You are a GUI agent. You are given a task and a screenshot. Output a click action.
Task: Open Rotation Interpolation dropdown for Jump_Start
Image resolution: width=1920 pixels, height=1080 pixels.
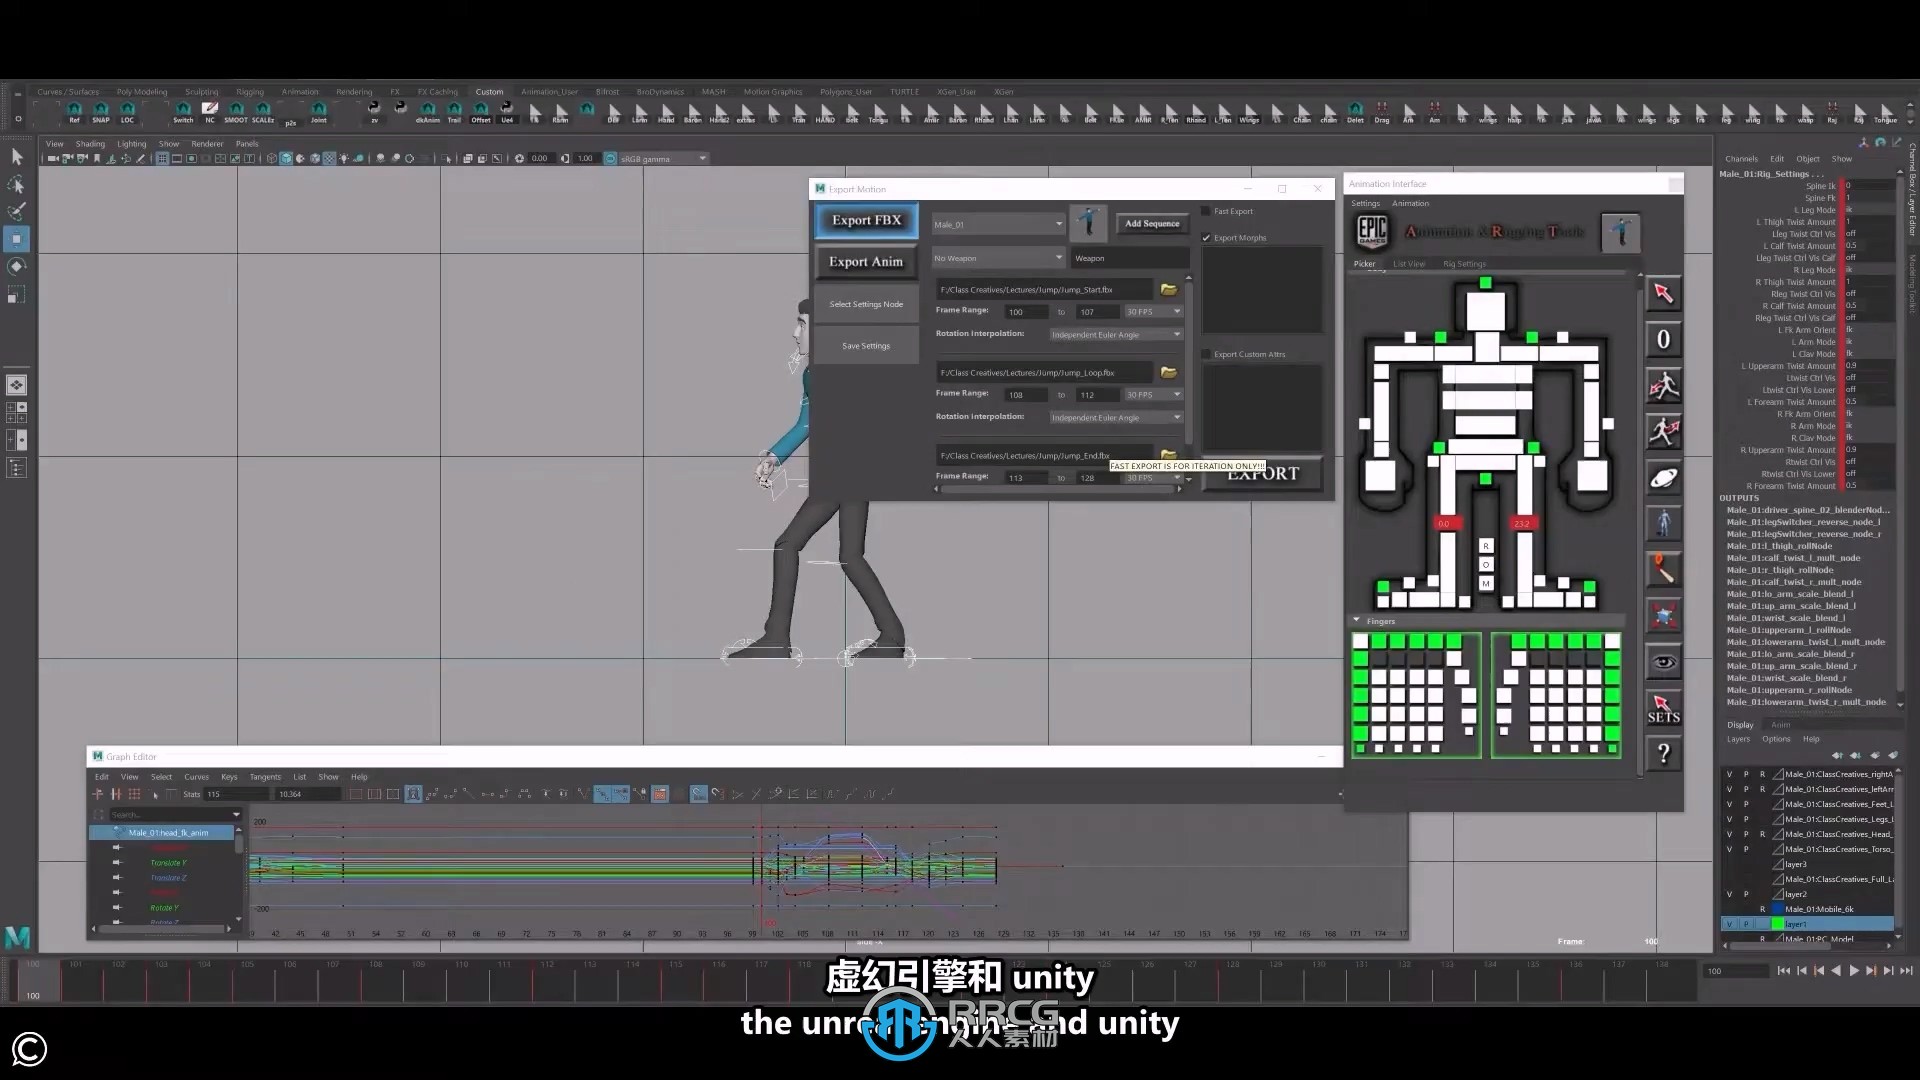click(x=1116, y=334)
